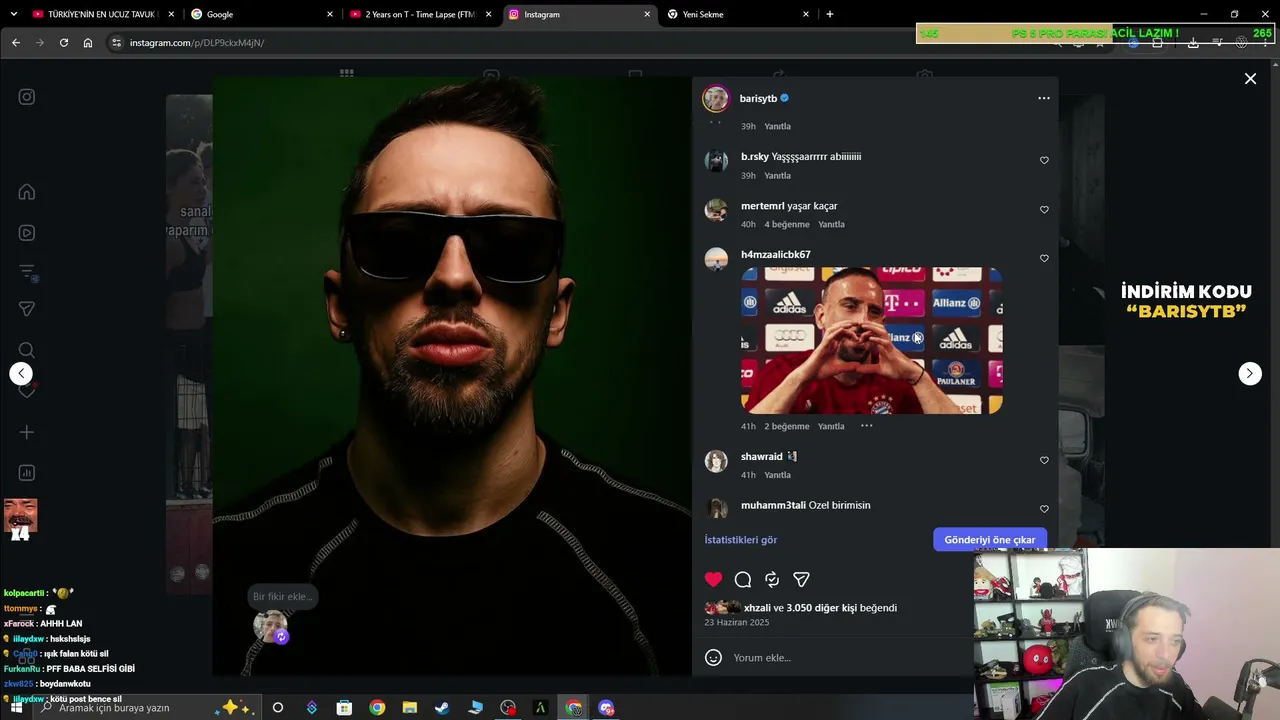Viewport: 1280px width, 720px height.
Task: Repost using the repost arrows icon
Action: pos(772,579)
